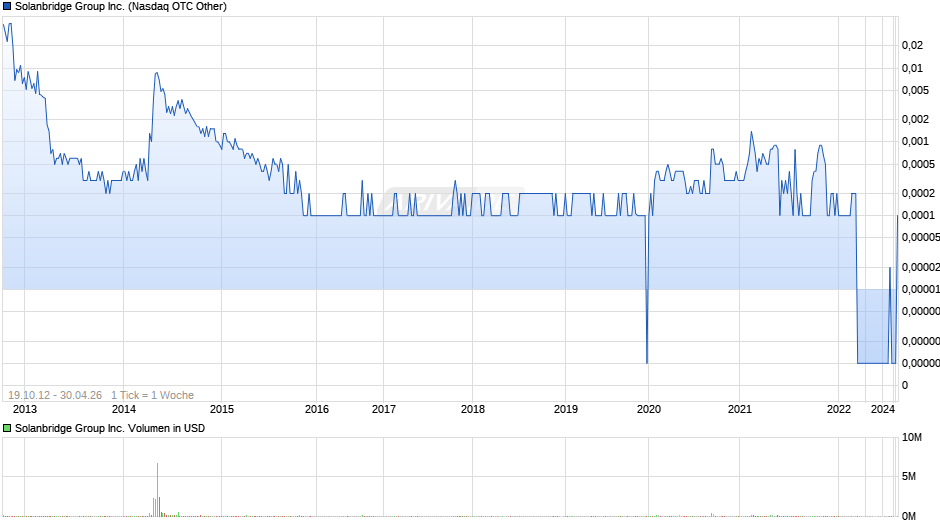Image resolution: width=940 pixels, height=526 pixels.
Task: Click the 0,02 price axis value
Action: pyautogui.click(x=912, y=46)
